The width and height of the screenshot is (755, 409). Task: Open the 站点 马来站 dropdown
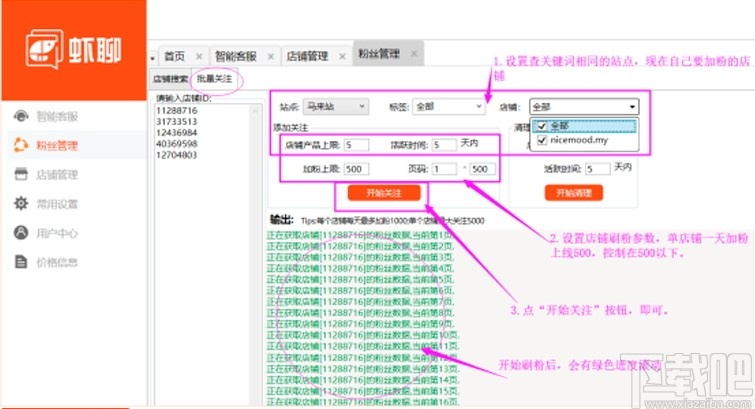point(336,106)
